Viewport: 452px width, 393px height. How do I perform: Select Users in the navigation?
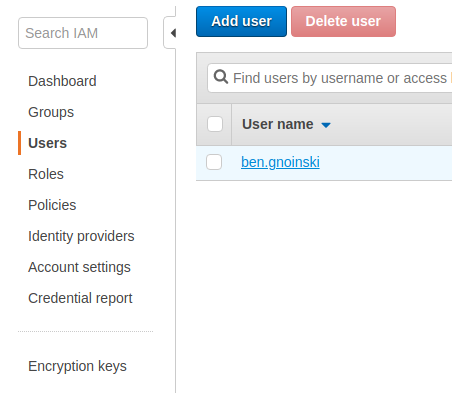48,143
